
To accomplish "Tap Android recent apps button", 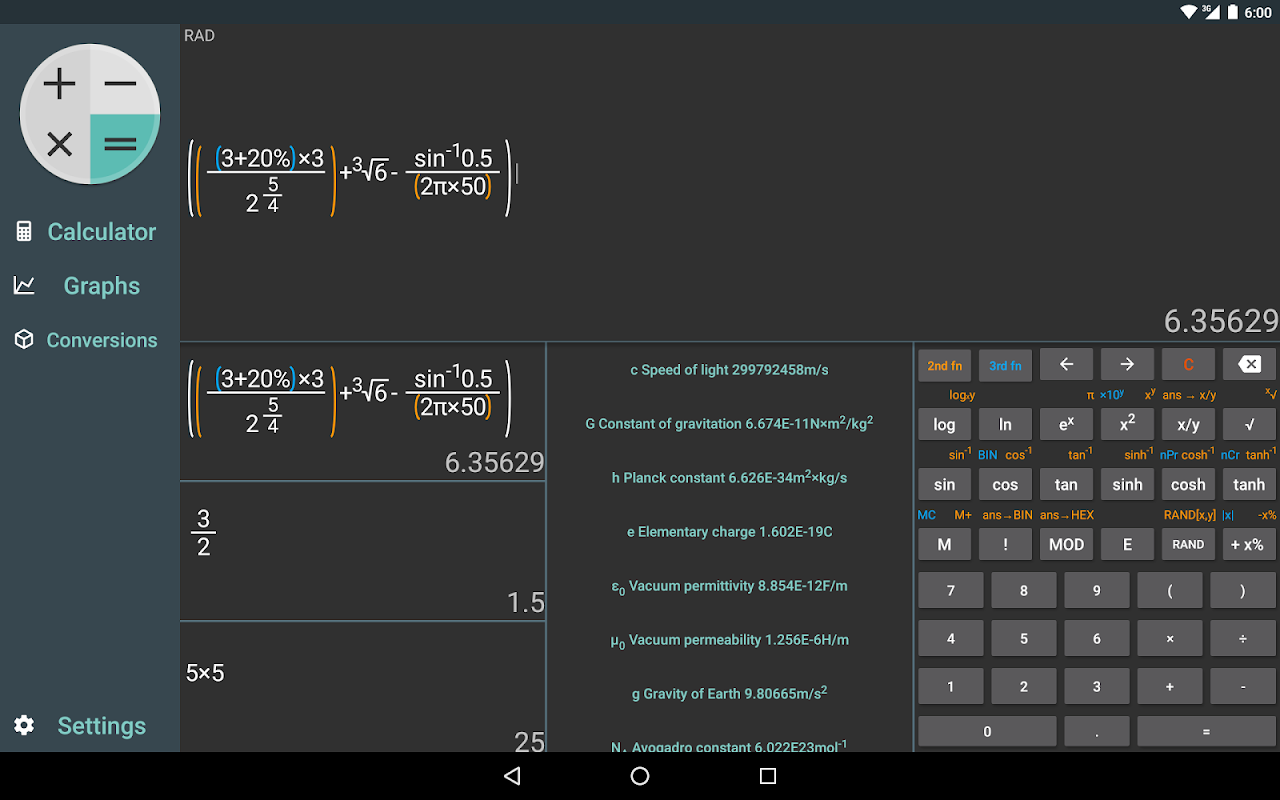I will 768,776.
